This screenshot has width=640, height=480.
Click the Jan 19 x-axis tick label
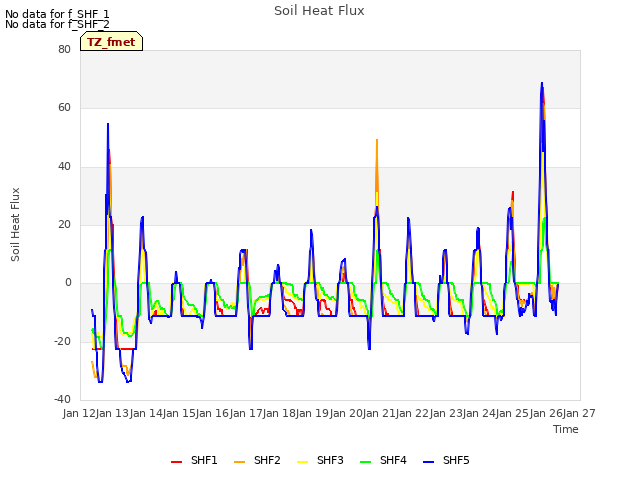click(x=313, y=413)
